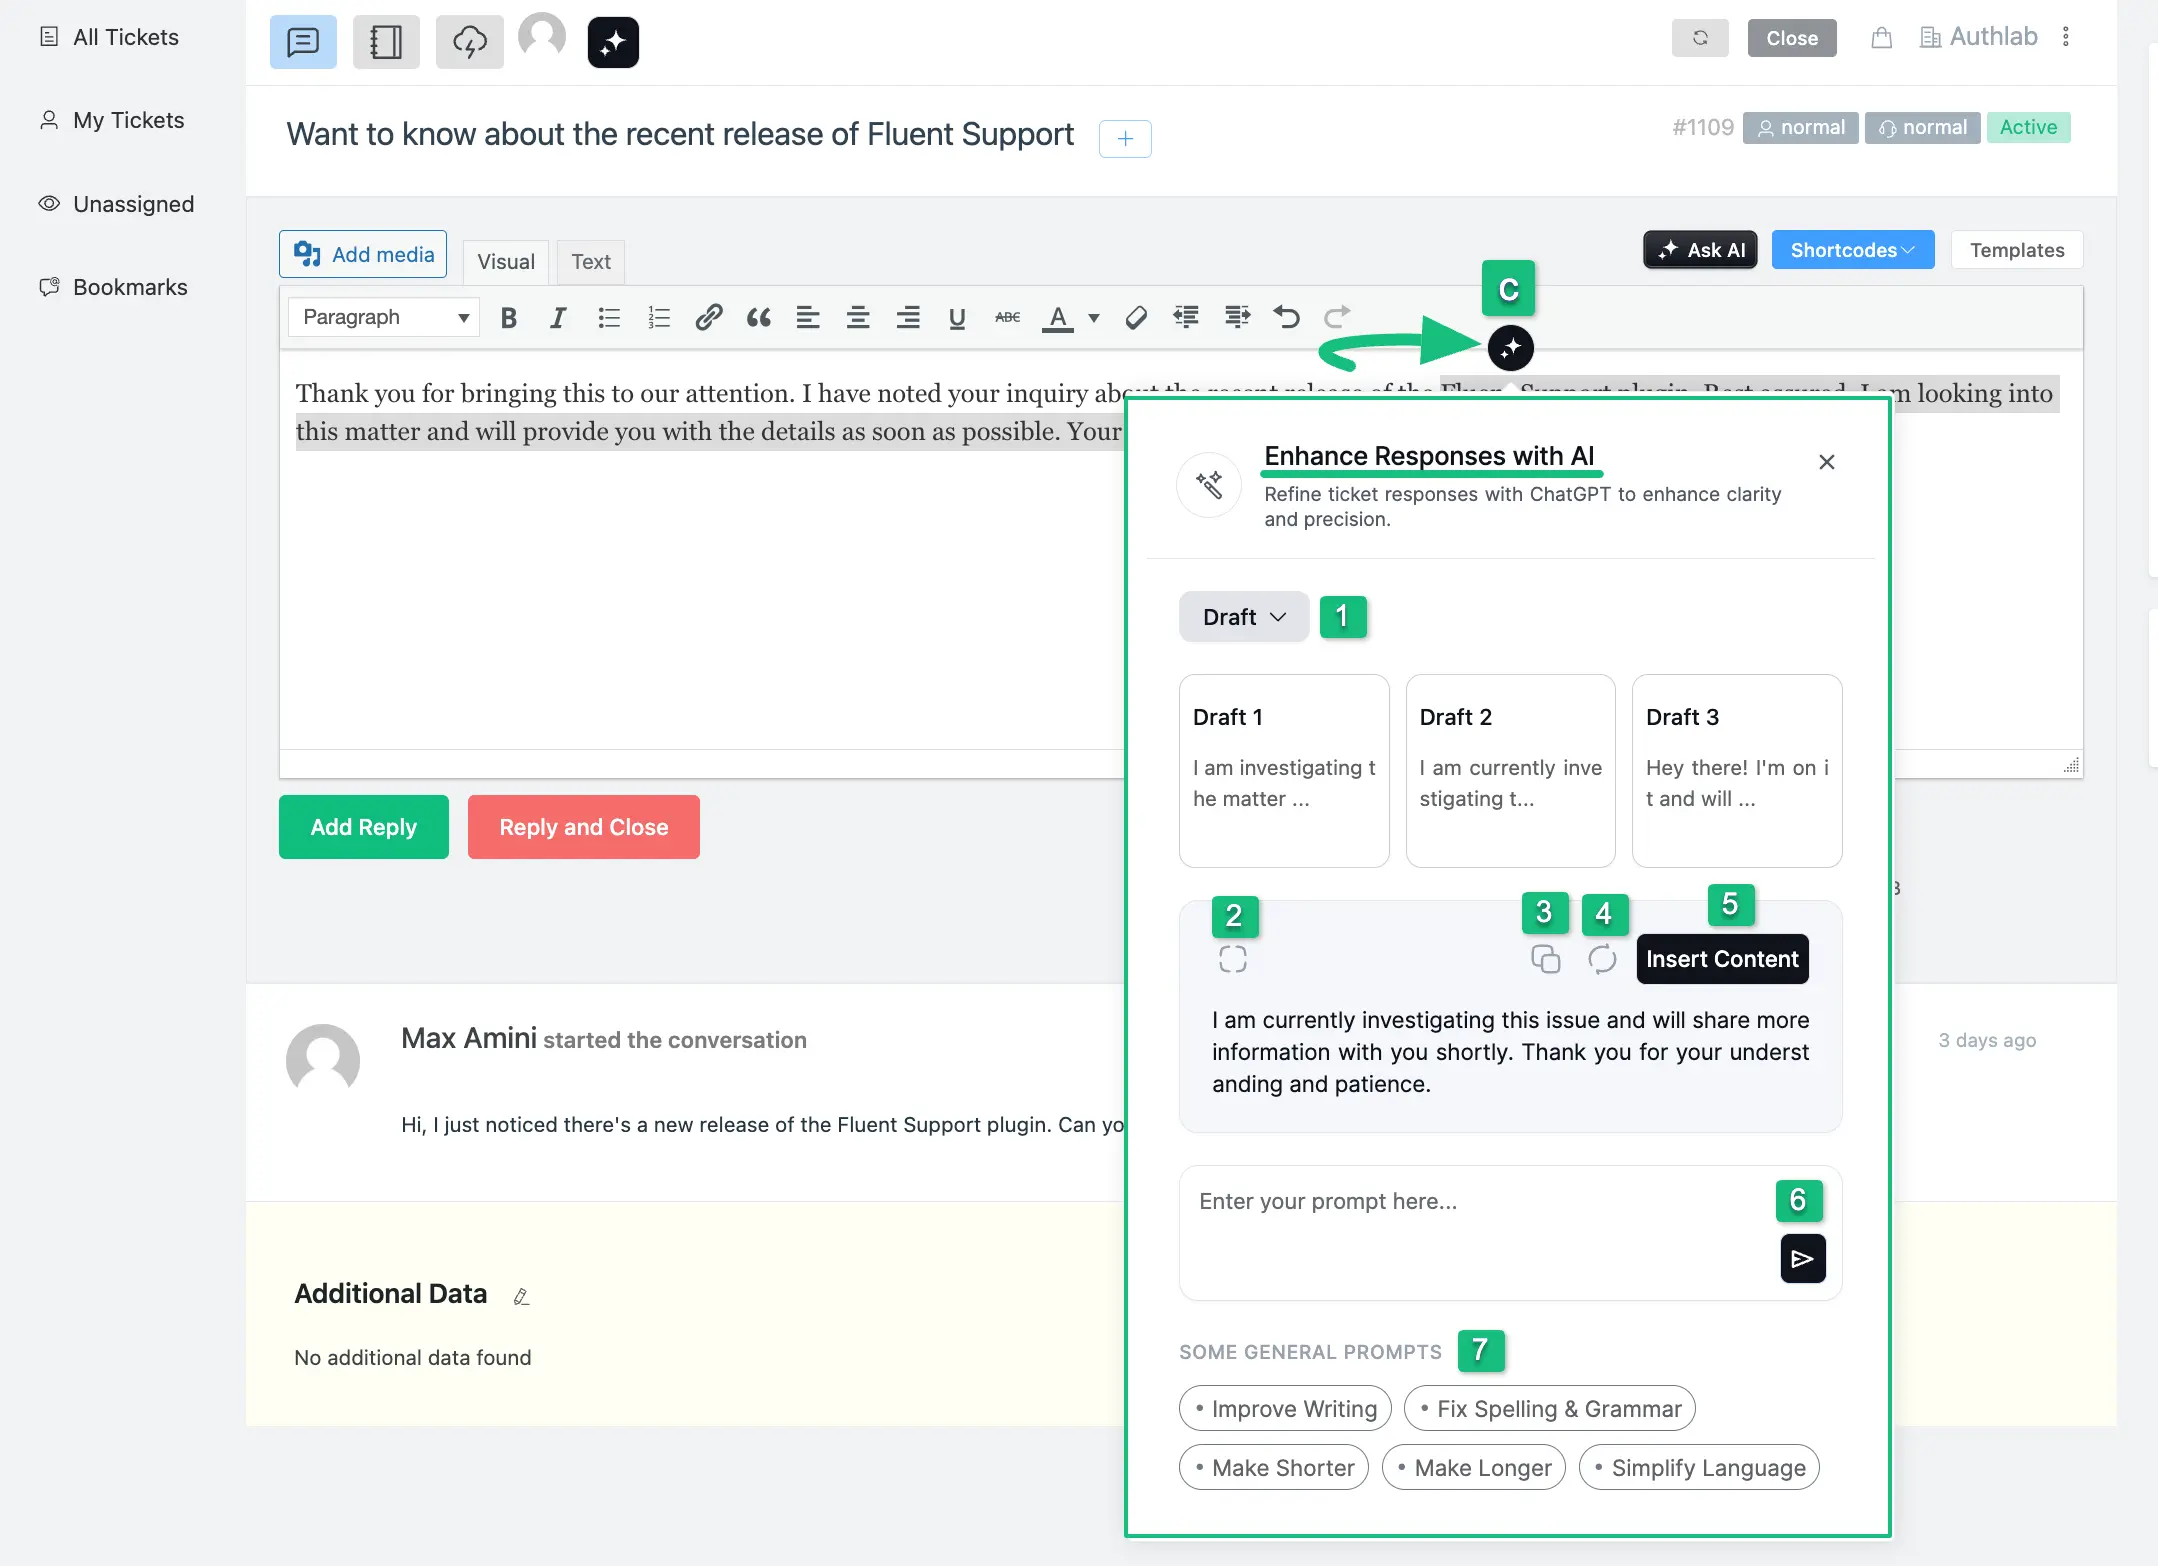The image size is (2158, 1566).
Task: Toggle bold formatting in the editor
Action: (x=509, y=318)
